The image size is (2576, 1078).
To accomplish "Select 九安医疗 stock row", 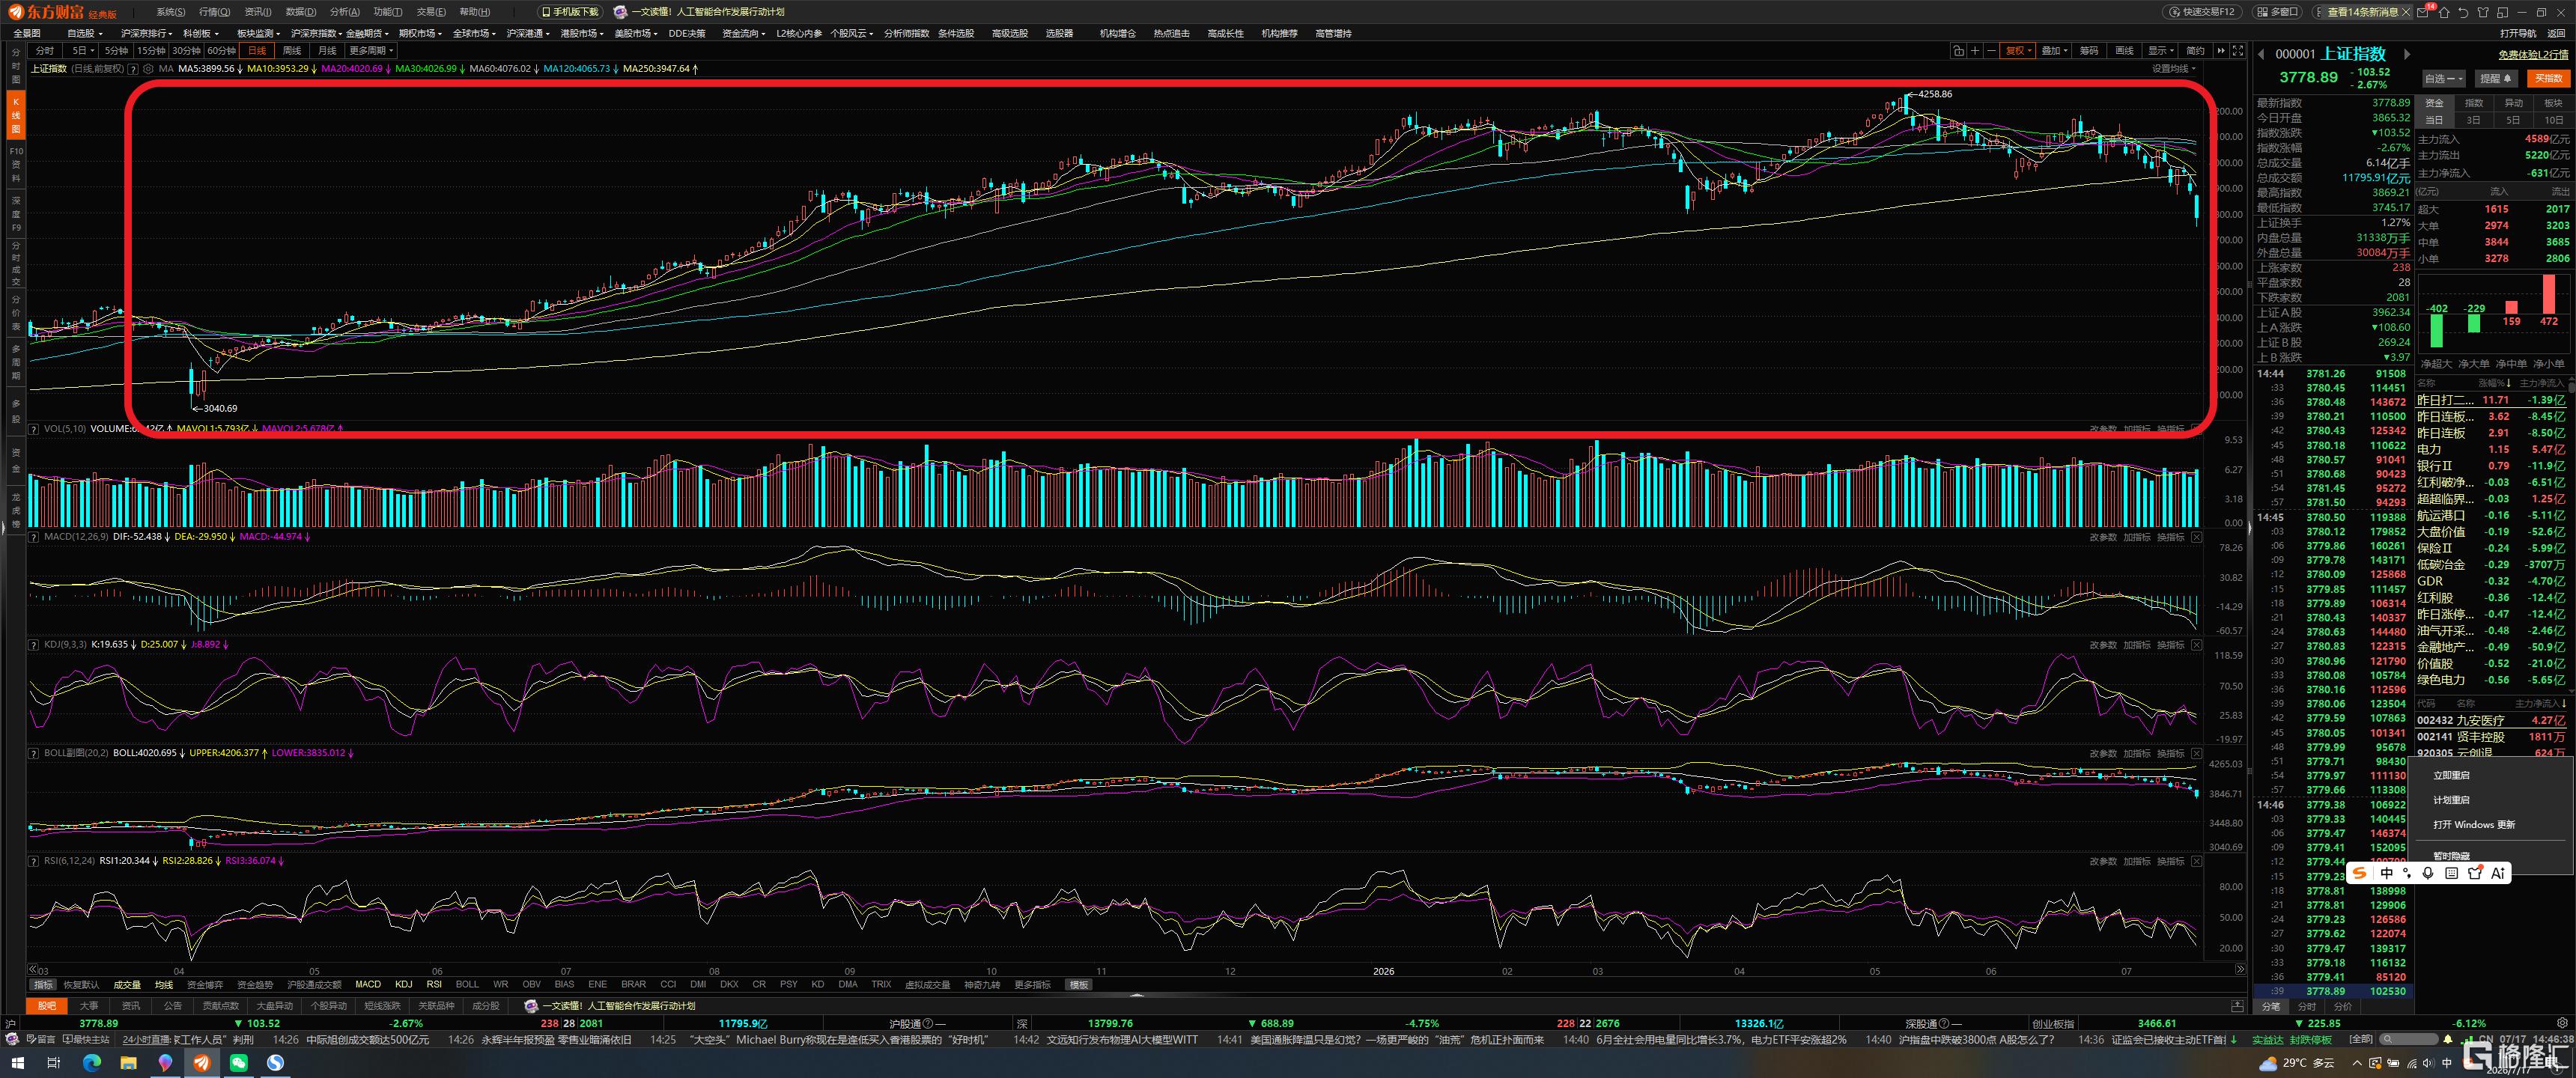I will [x=2491, y=720].
